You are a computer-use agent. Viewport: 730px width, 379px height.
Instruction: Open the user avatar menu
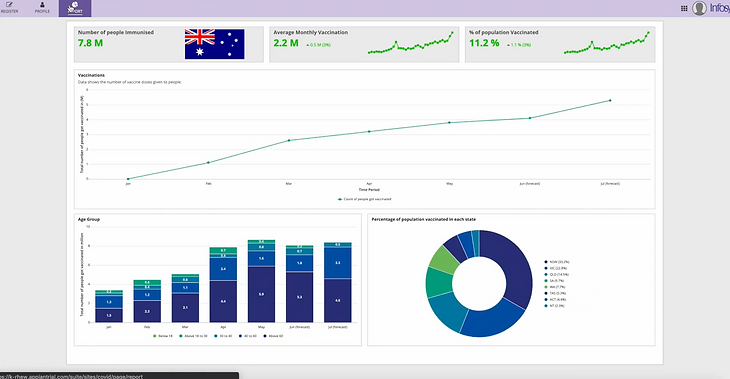pos(699,8)
